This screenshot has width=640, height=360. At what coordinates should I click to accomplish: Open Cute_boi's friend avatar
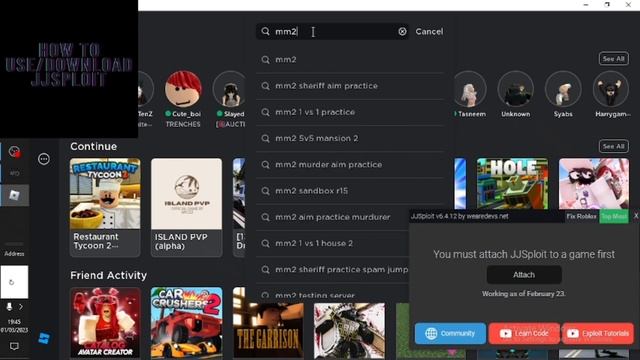(183, 89)
